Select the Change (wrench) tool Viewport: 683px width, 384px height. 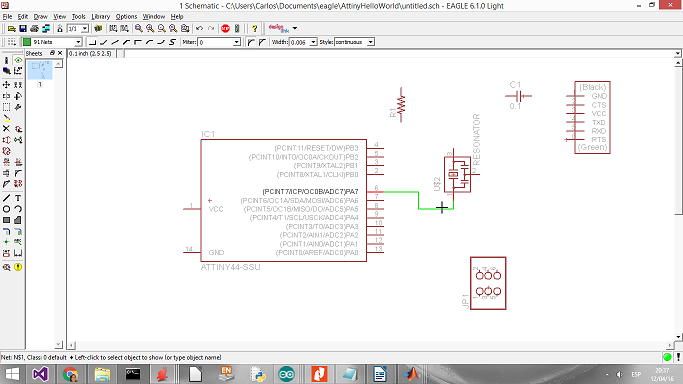click(18, 107)
